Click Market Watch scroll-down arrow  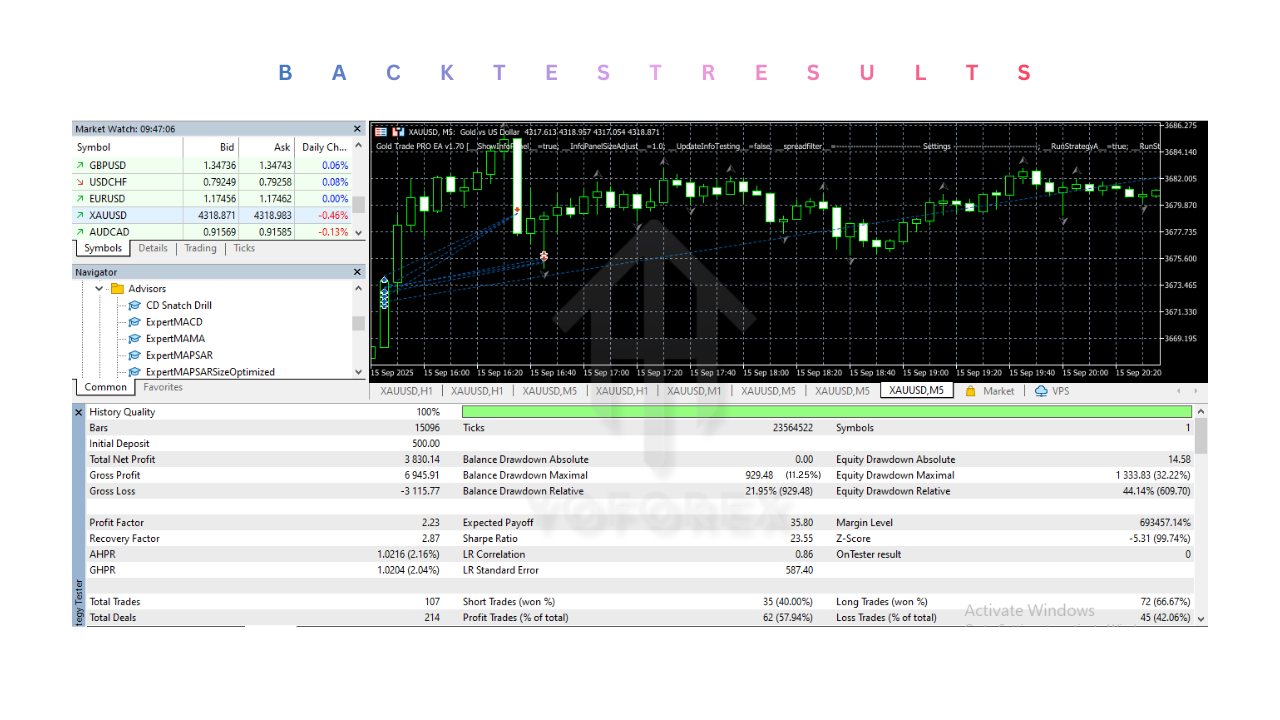(x=357, y=231)
